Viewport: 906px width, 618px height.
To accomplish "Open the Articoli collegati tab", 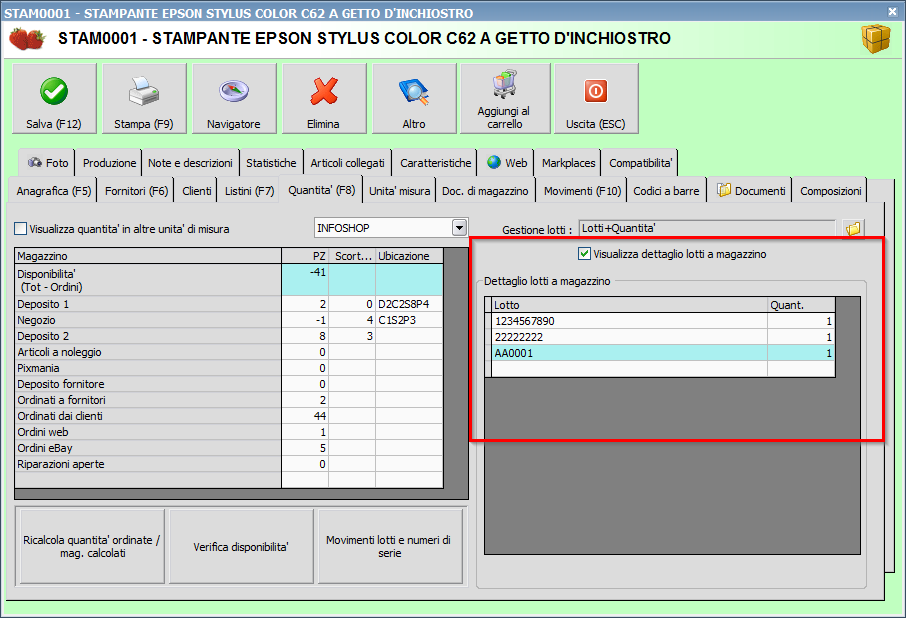I will (347, 163).
